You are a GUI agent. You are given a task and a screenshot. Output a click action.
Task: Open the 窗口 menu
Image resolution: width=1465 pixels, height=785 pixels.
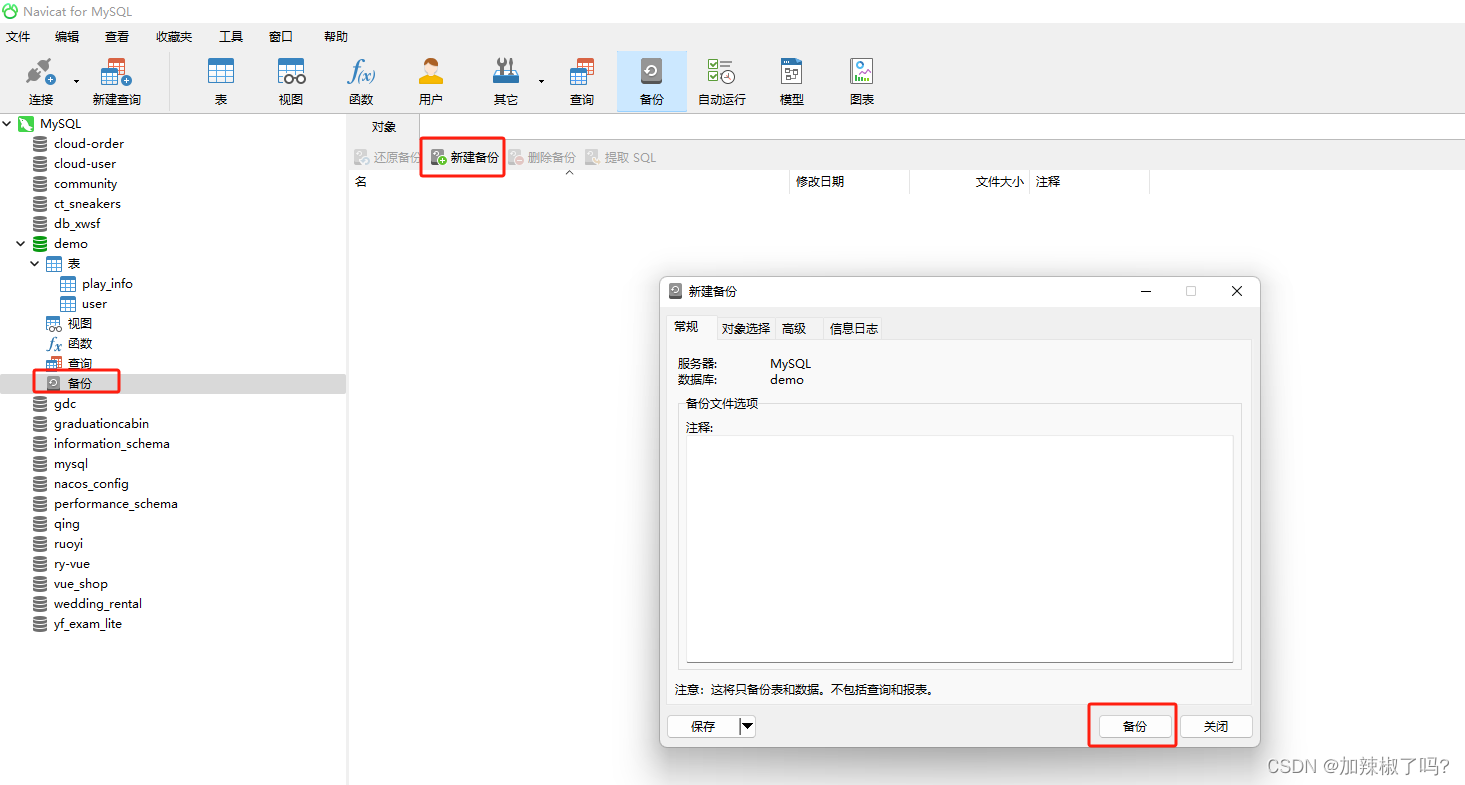pos(281,37)
